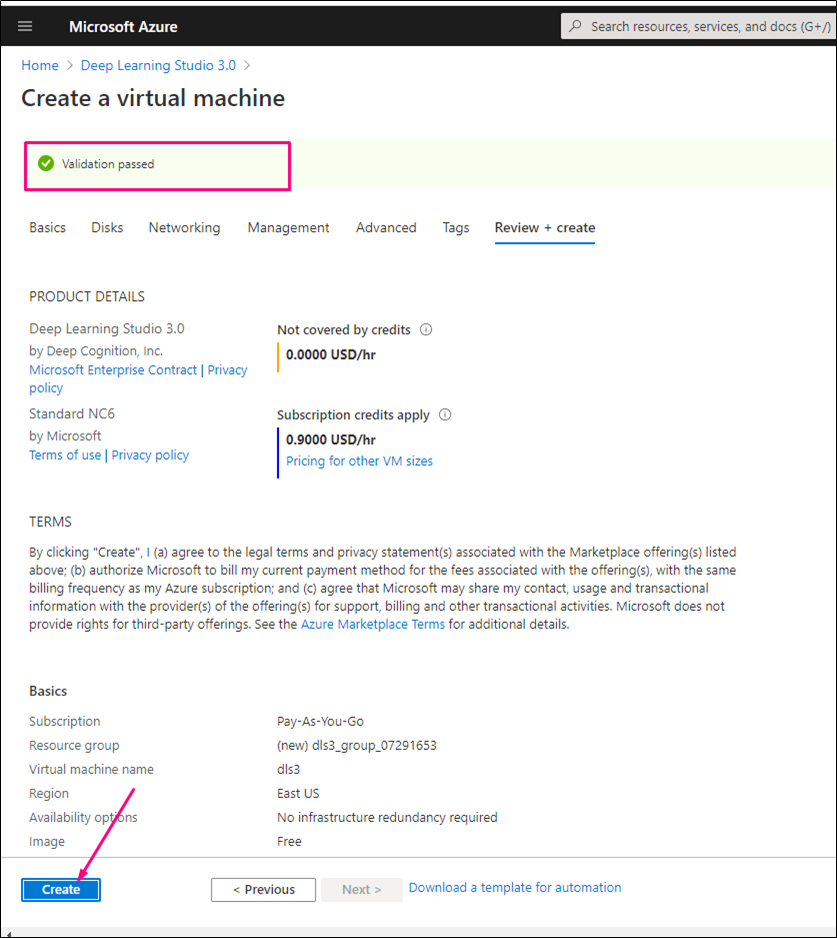Click No infrastructure redundancy required value

coord(387,817)
